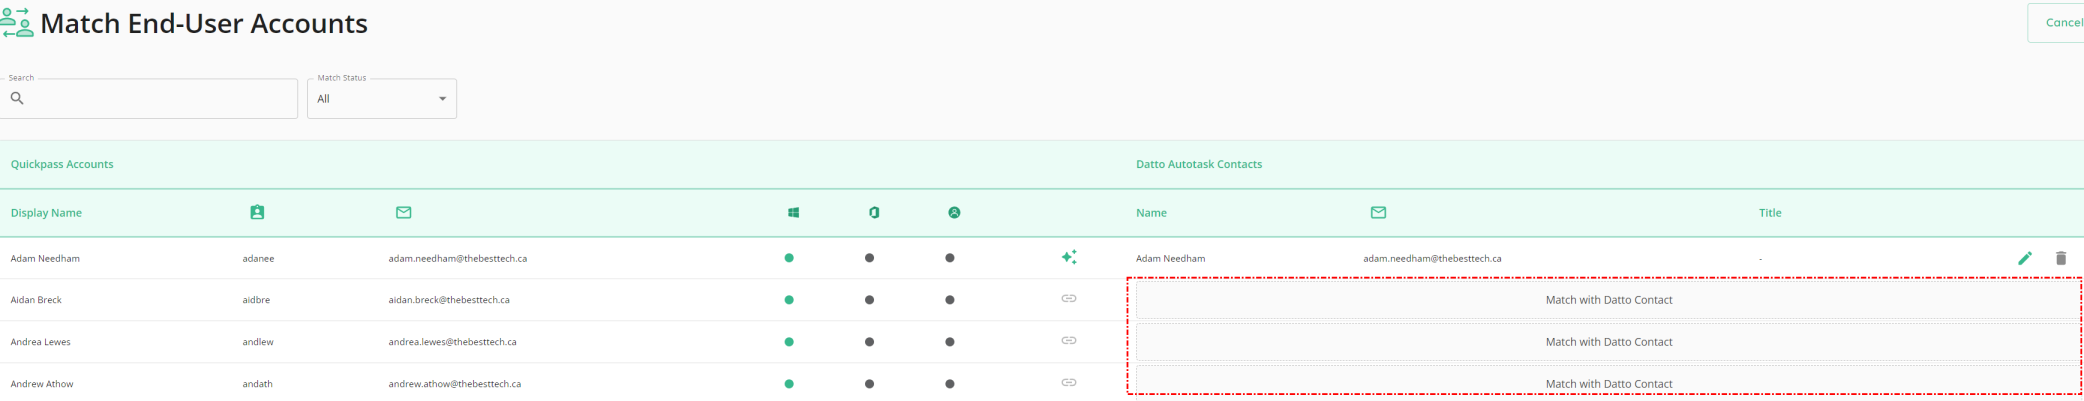Click the link icon in Andrea Lewes row
Viewport: 2084px width, 401px height.
pyautogui.click(x=1069, y=341)
